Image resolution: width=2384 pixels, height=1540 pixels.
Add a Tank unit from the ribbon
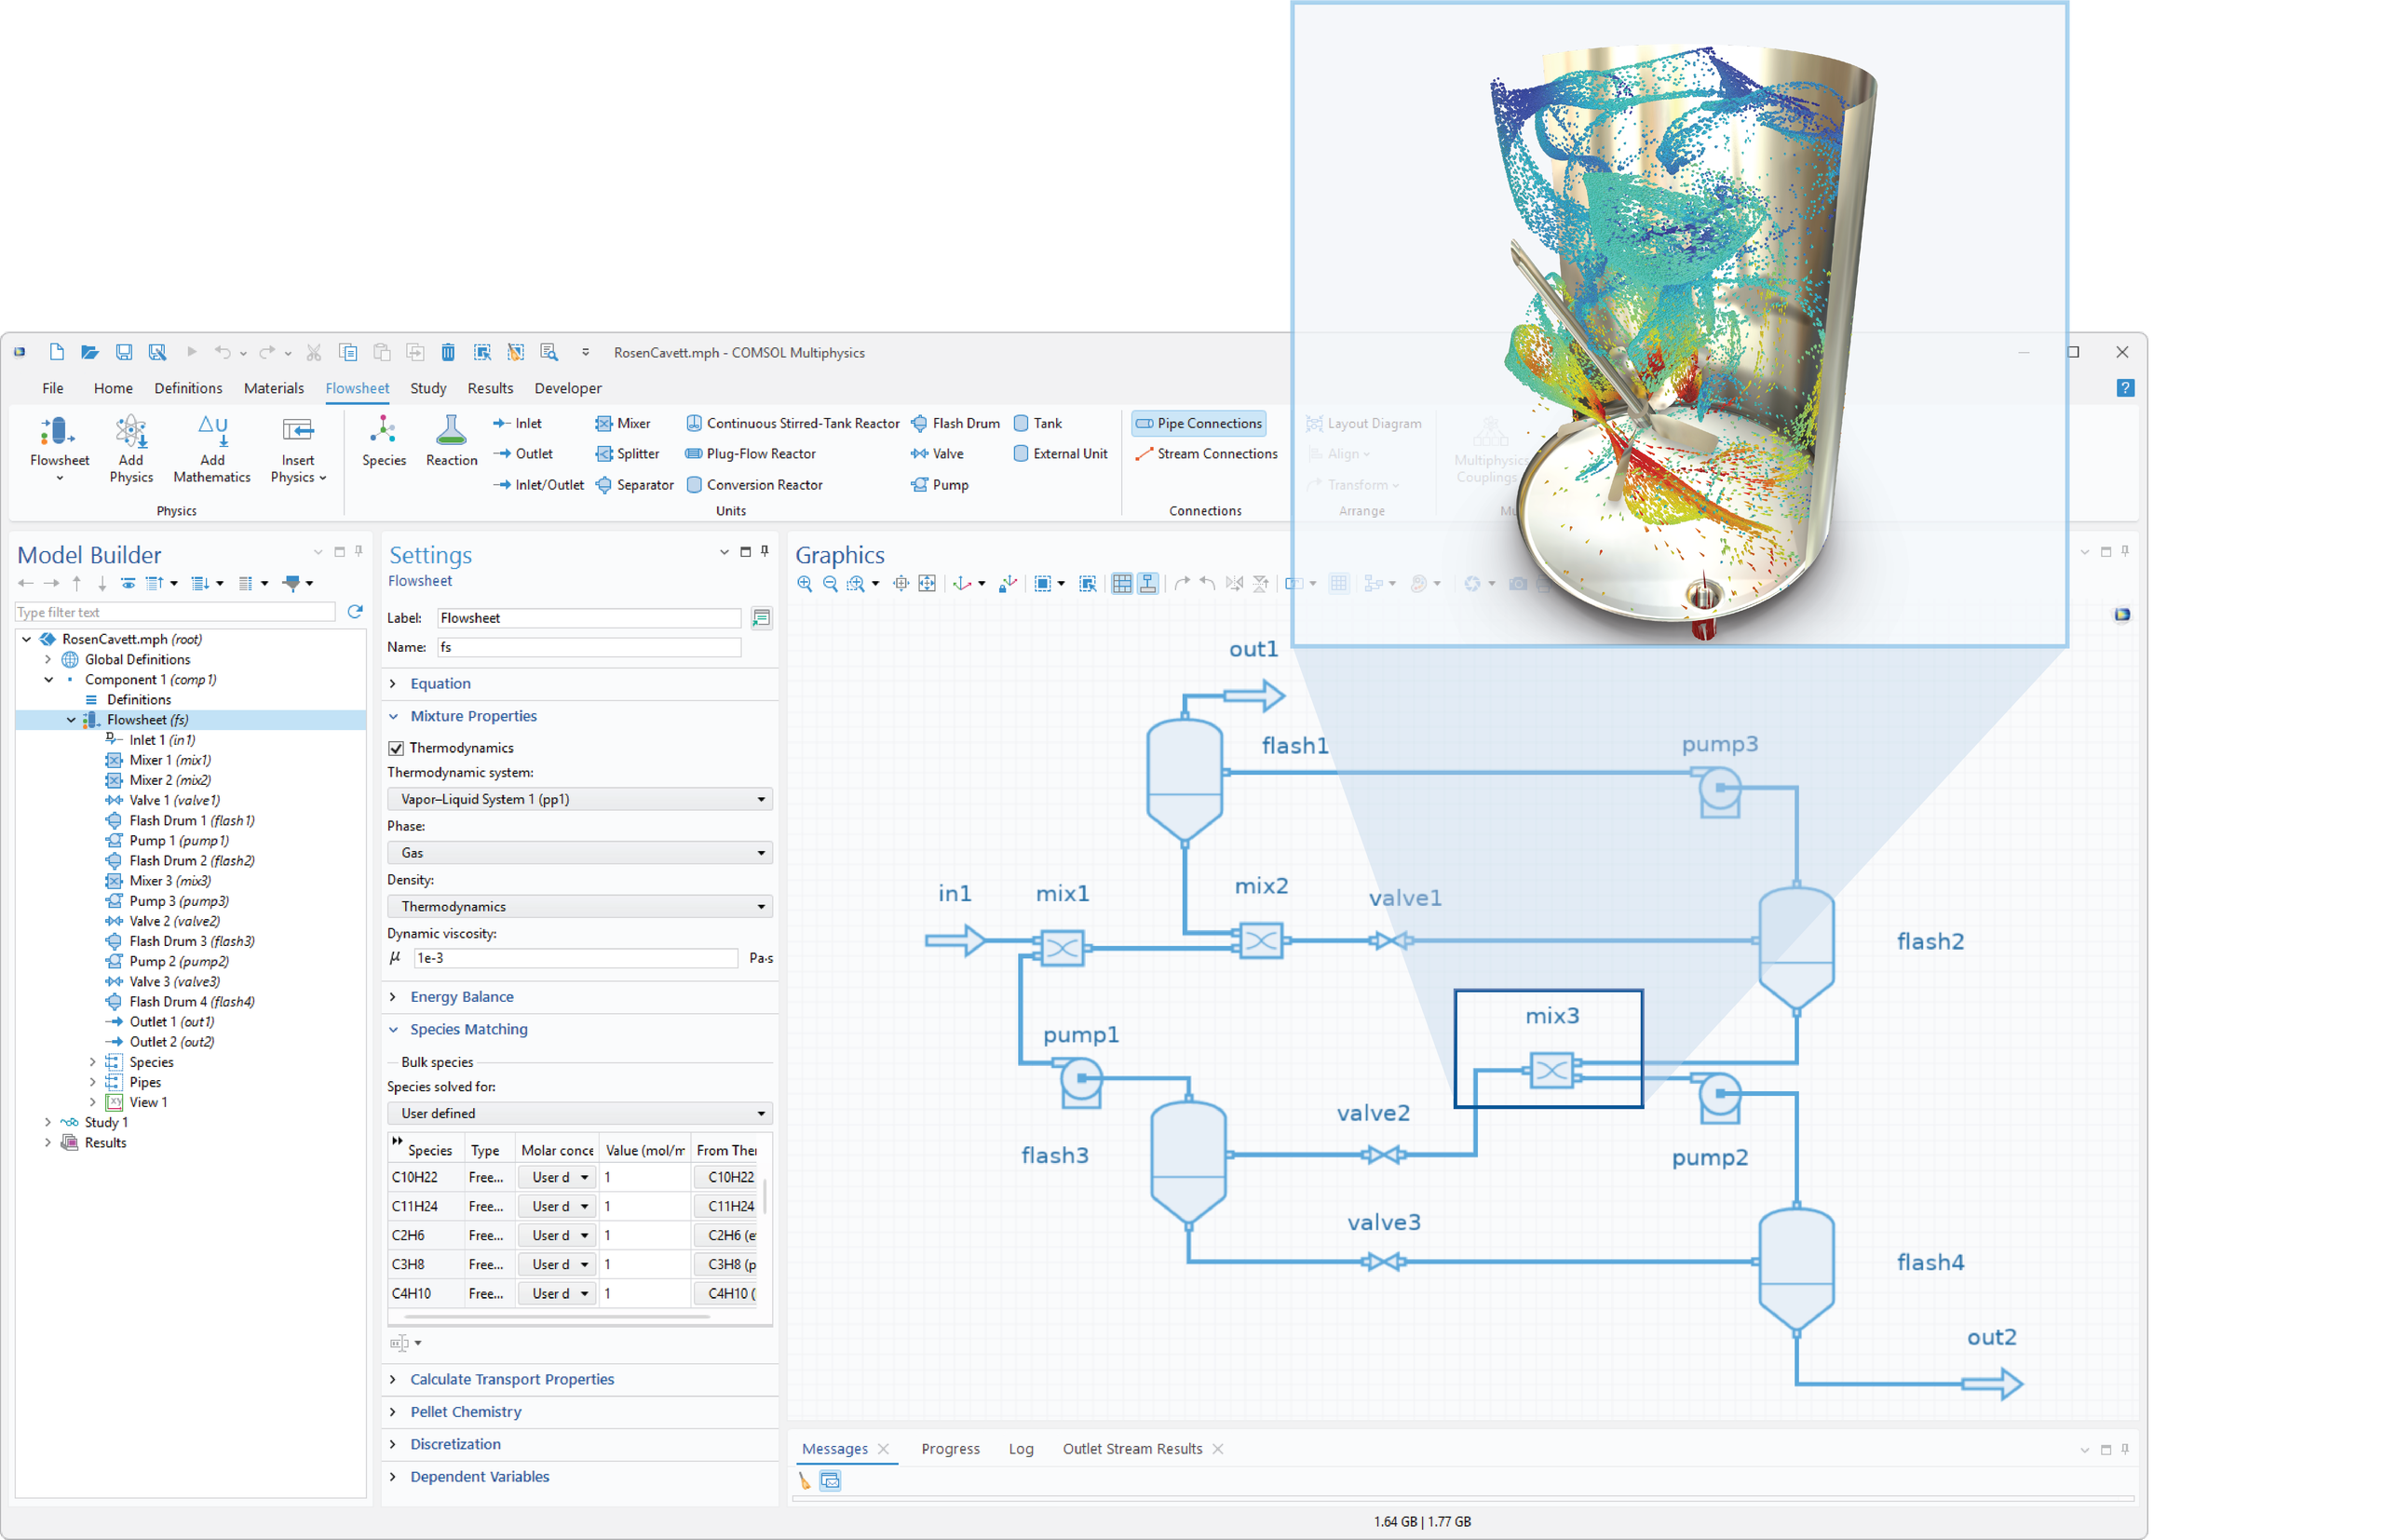click(1038, 423)
